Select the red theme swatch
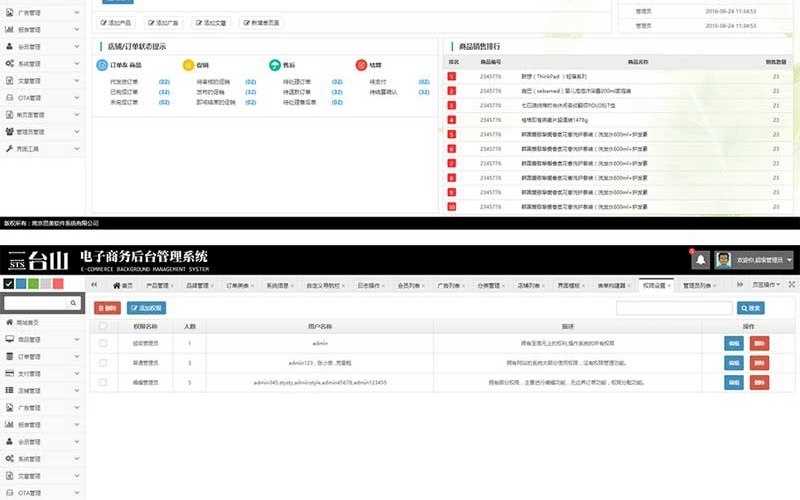 58,284
